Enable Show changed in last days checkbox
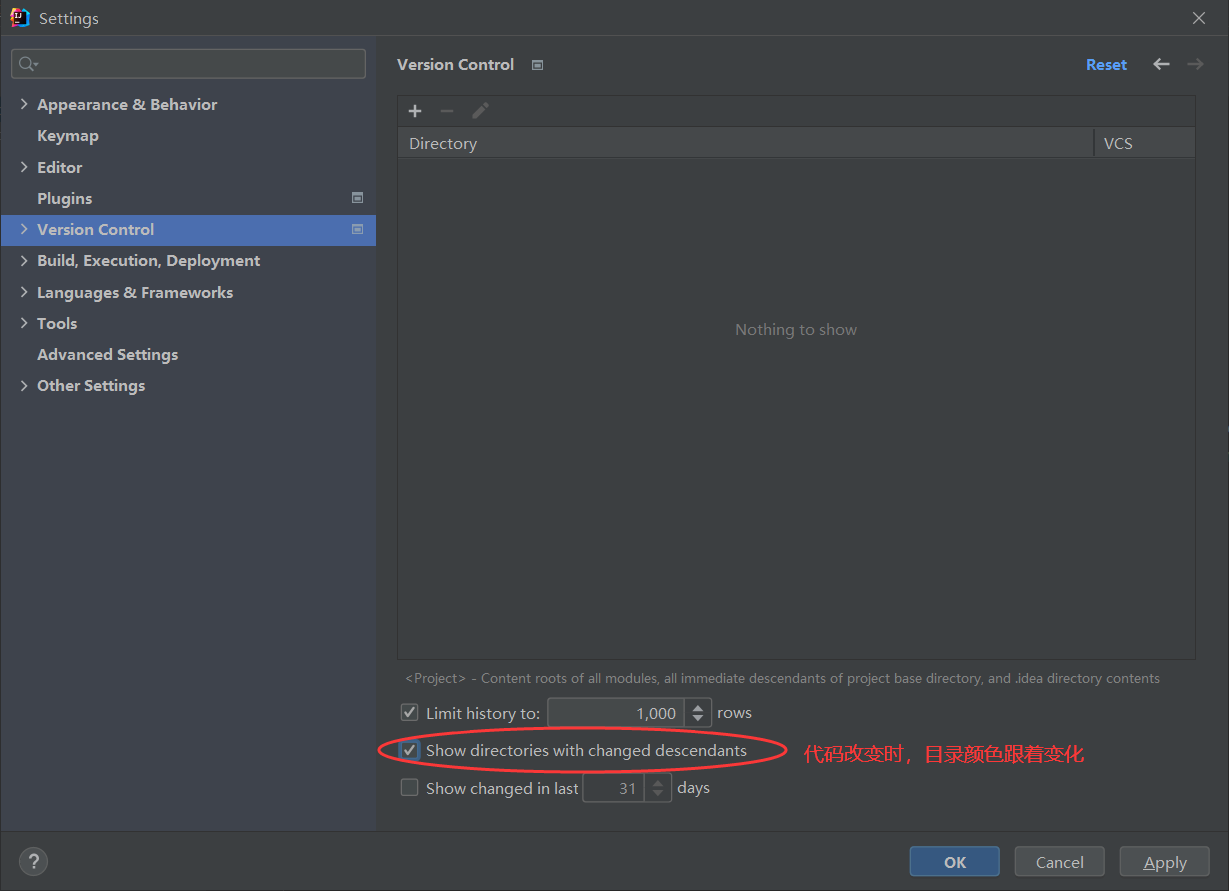This screenshot has width=1229, height=891. click(409, 788)
